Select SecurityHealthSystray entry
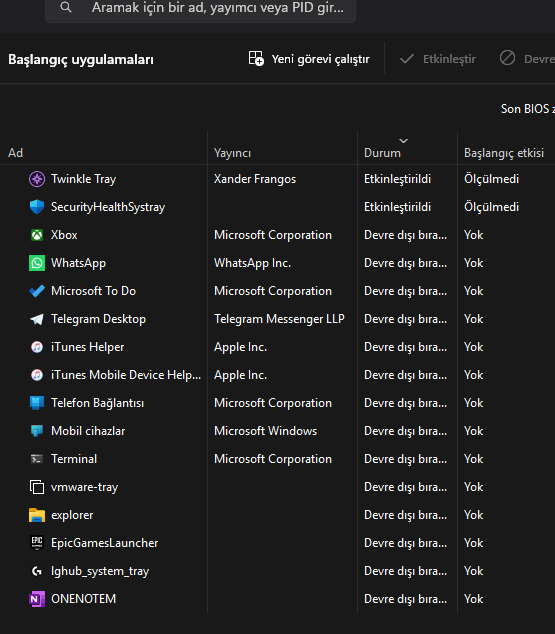 click(x=108, y=207)
